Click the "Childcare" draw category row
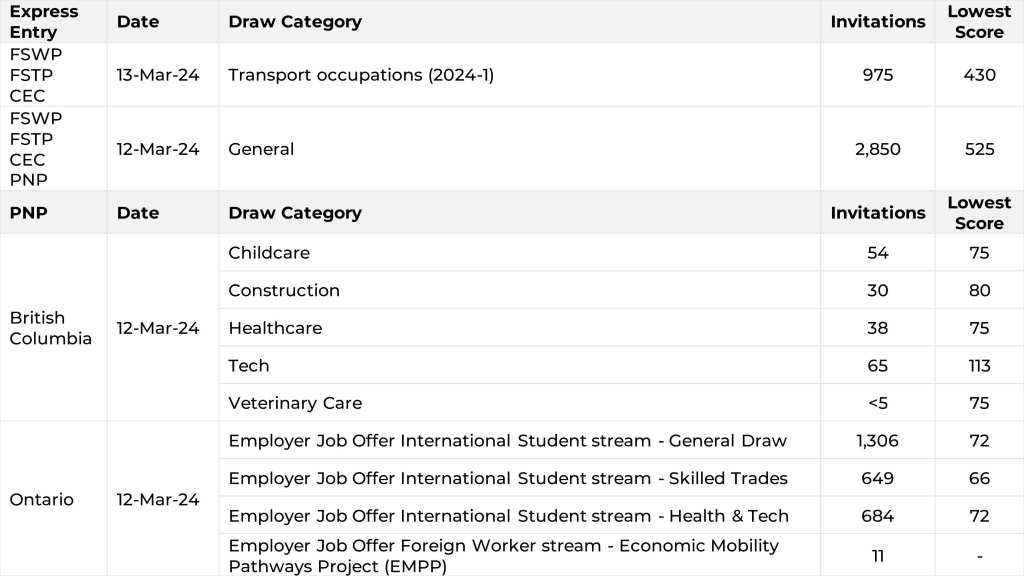Image resolution: width=1024 pixels, height=576 pixels. [269, 253]
